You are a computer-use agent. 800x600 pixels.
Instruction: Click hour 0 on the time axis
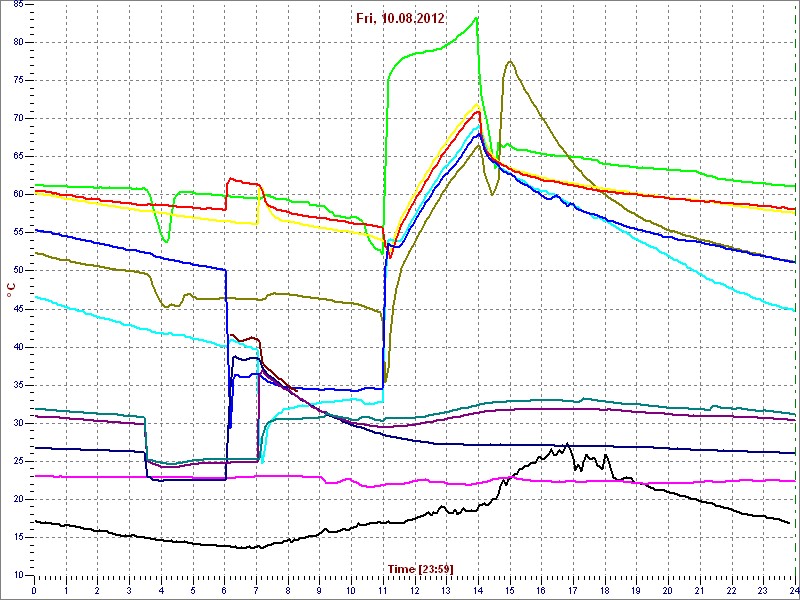[34, 590]
